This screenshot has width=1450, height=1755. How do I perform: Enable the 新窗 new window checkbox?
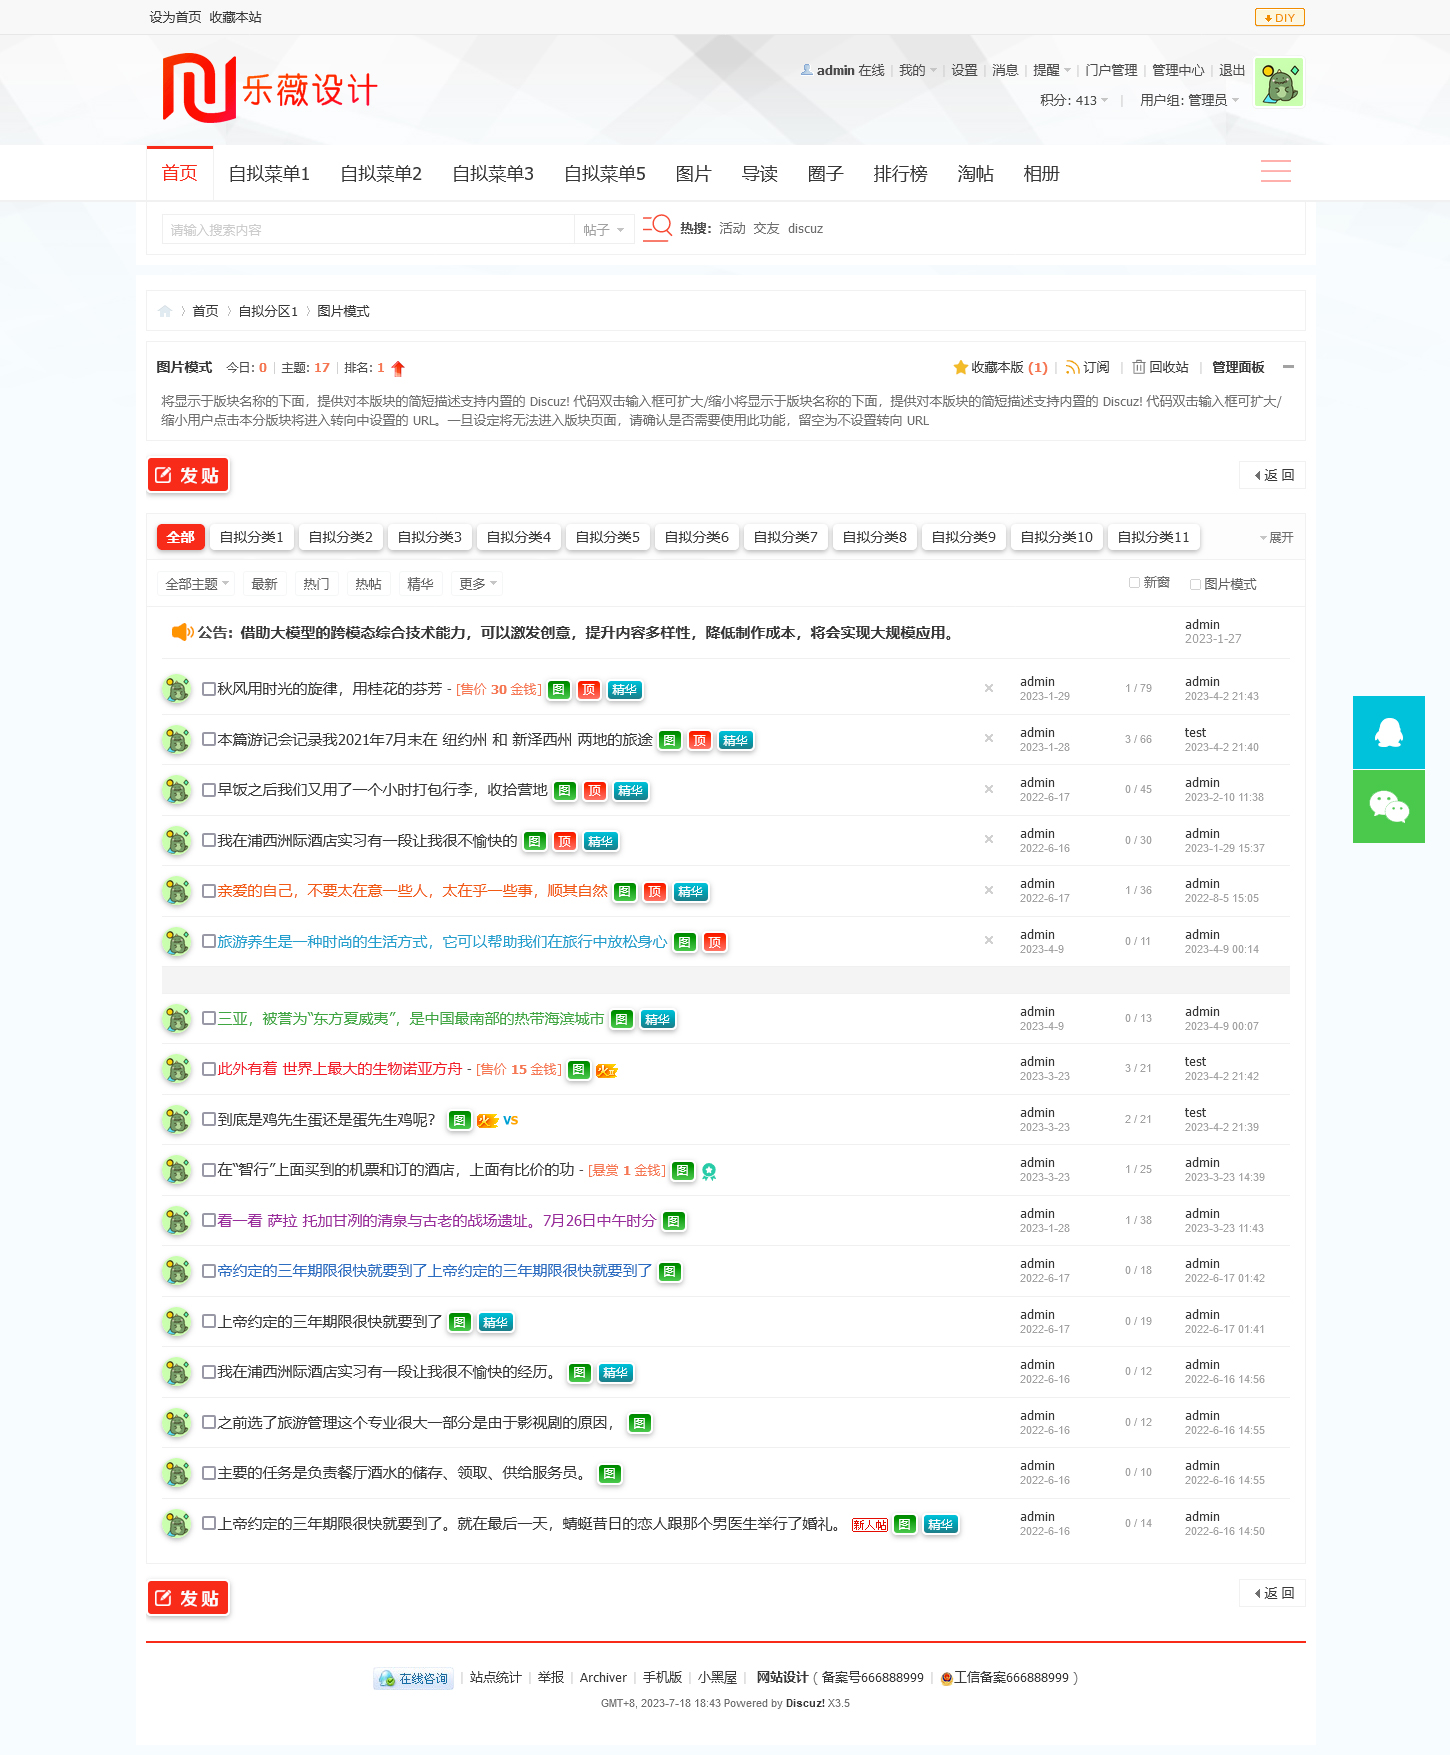1134,583
